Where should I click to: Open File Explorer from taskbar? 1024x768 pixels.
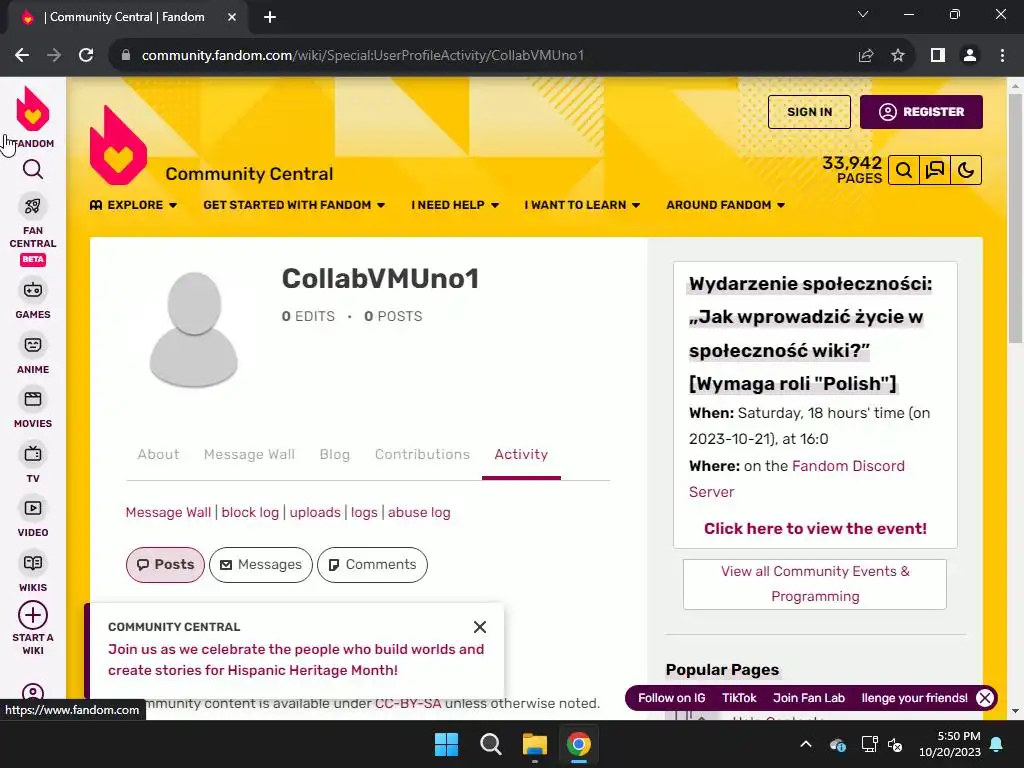click(534, 744)
